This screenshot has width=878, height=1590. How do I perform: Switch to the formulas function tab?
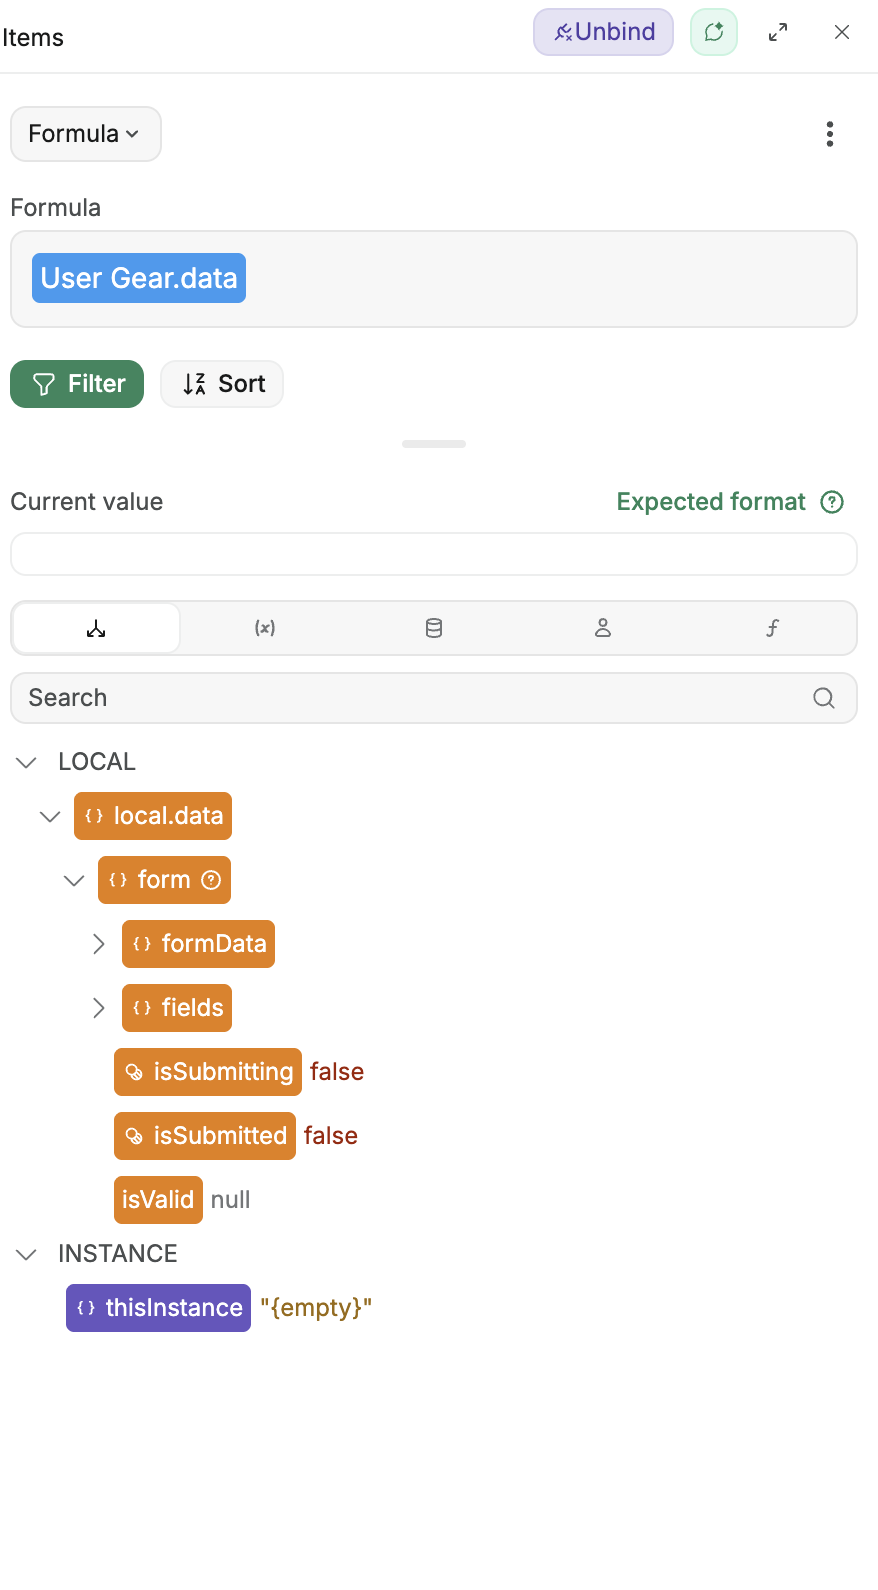(x=772, y=628)
